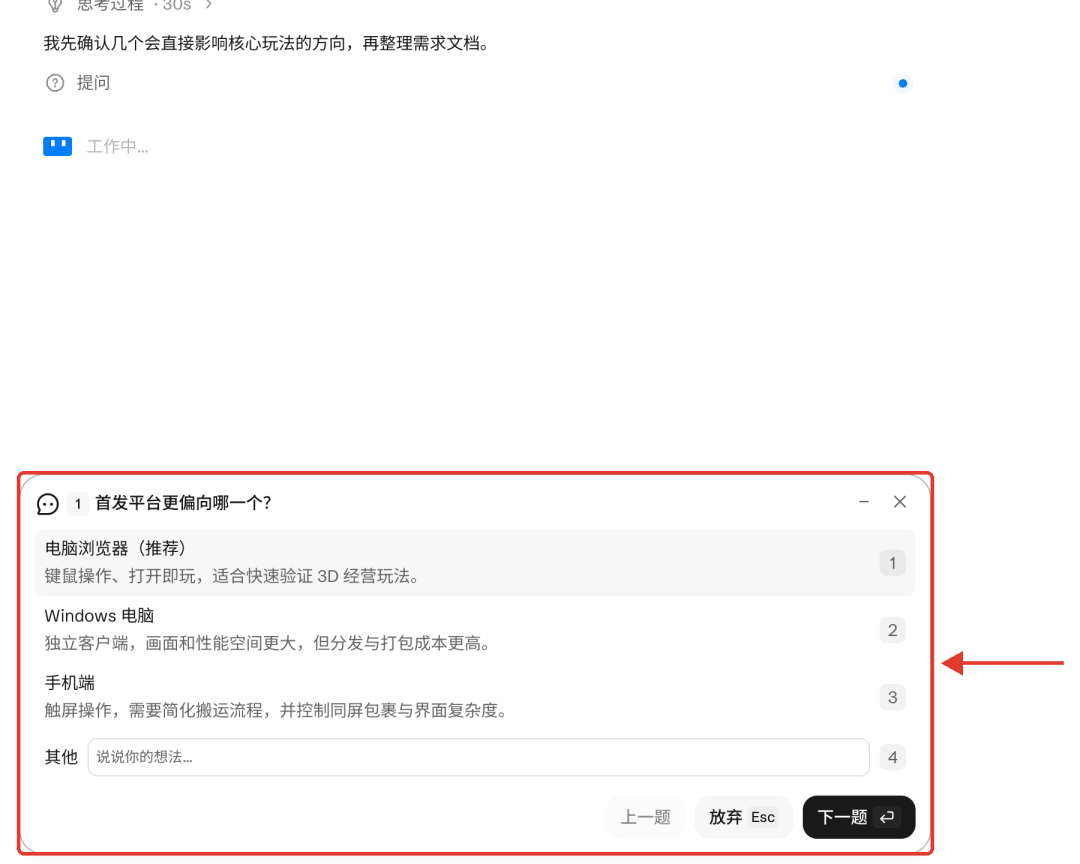The width and height of the screenshot is (1080, 864).
Task: Click the blue status dot beside 提问
Action: [x=902, y=83]
